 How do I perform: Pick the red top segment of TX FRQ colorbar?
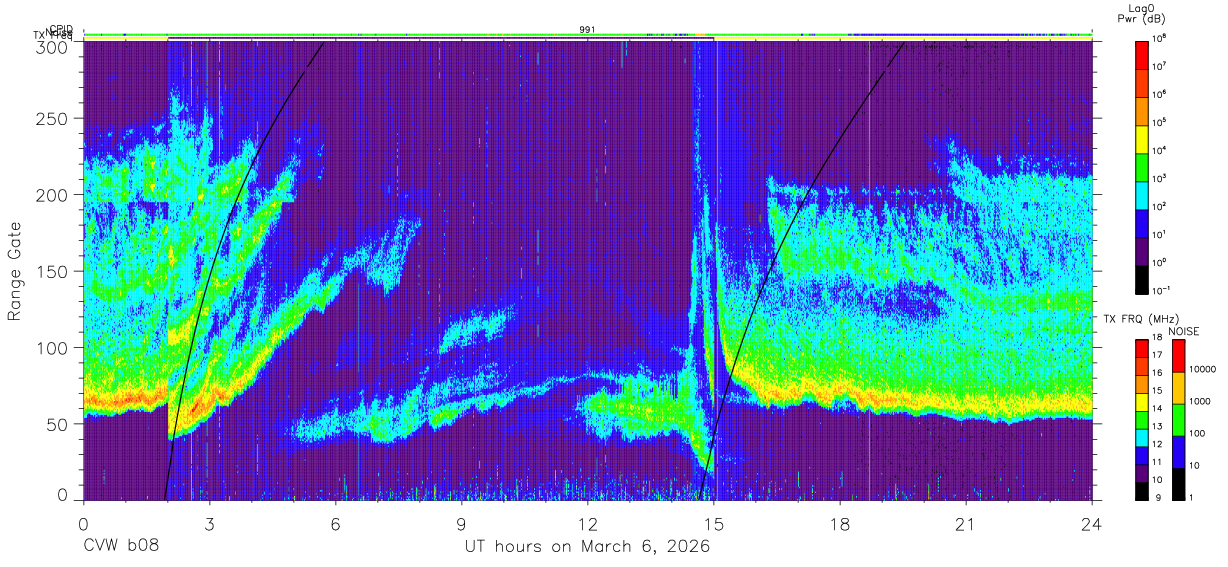(1142, 348)
